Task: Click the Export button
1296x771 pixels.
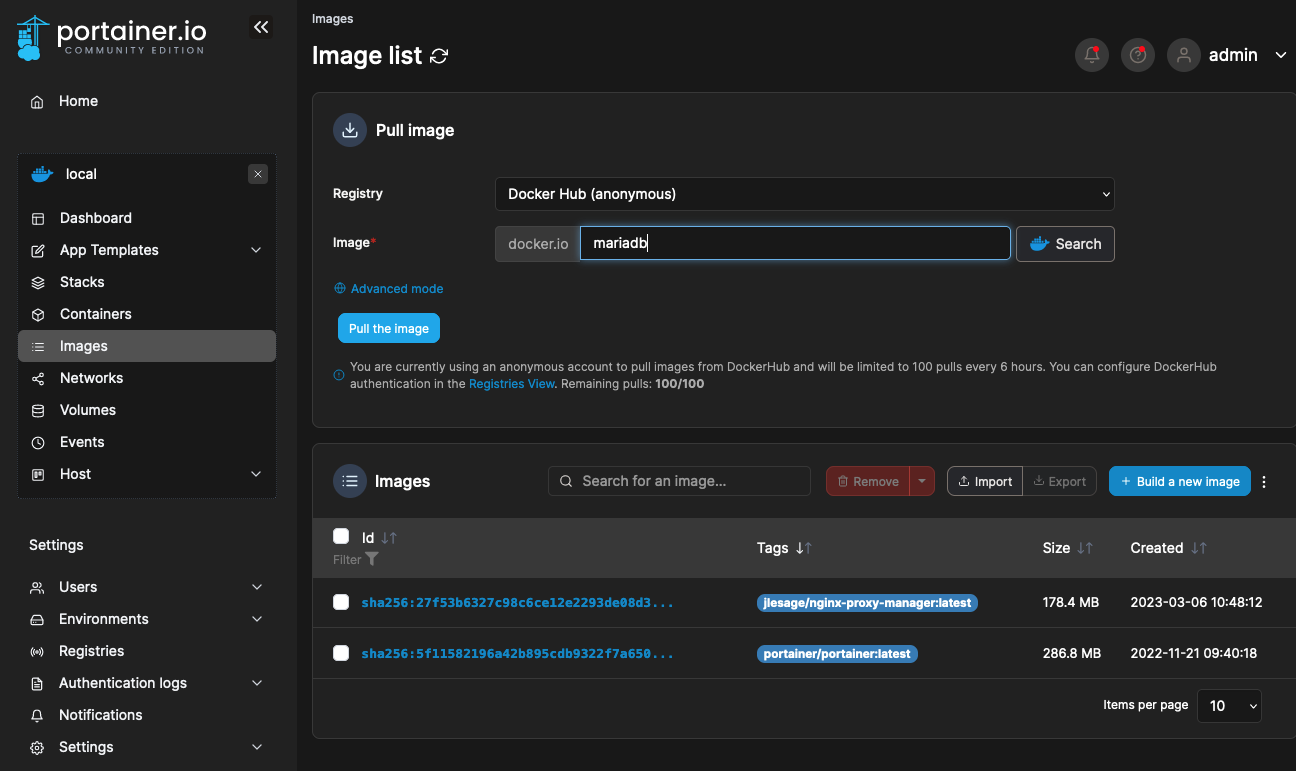Action: pyautogui.click(x=1060, y=481)
